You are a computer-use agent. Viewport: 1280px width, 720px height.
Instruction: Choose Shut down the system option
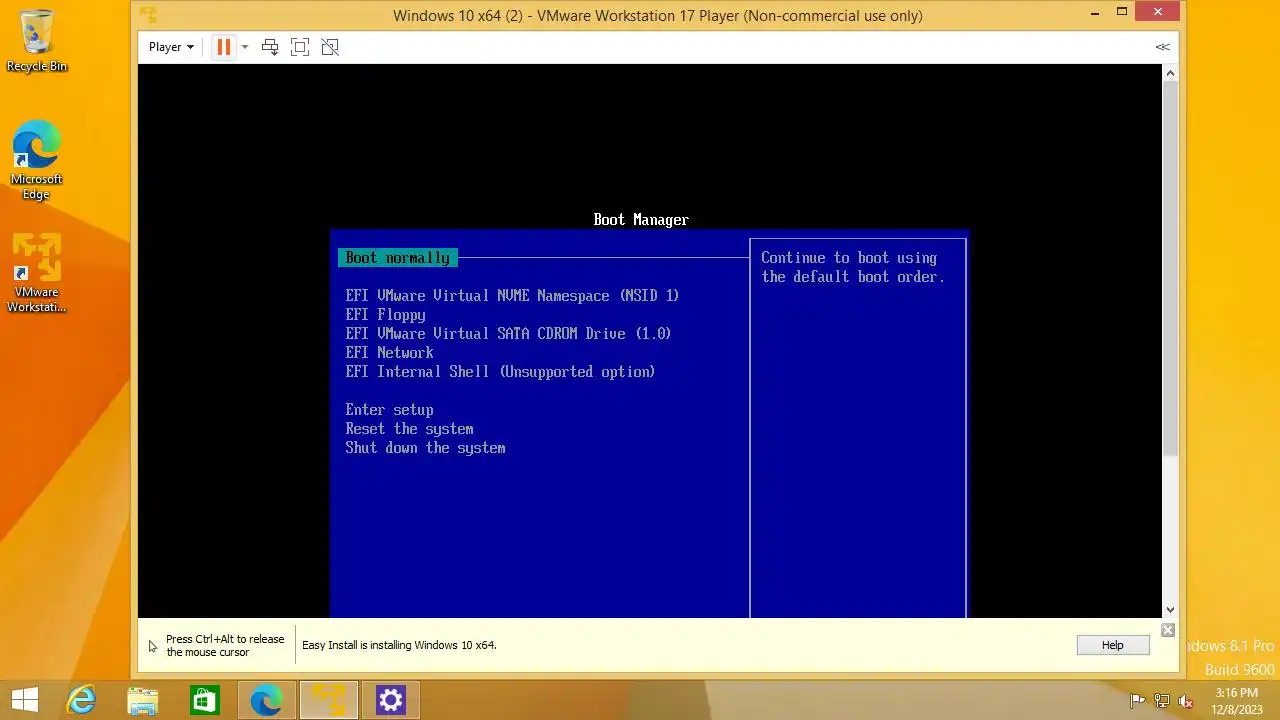(425, 448)
